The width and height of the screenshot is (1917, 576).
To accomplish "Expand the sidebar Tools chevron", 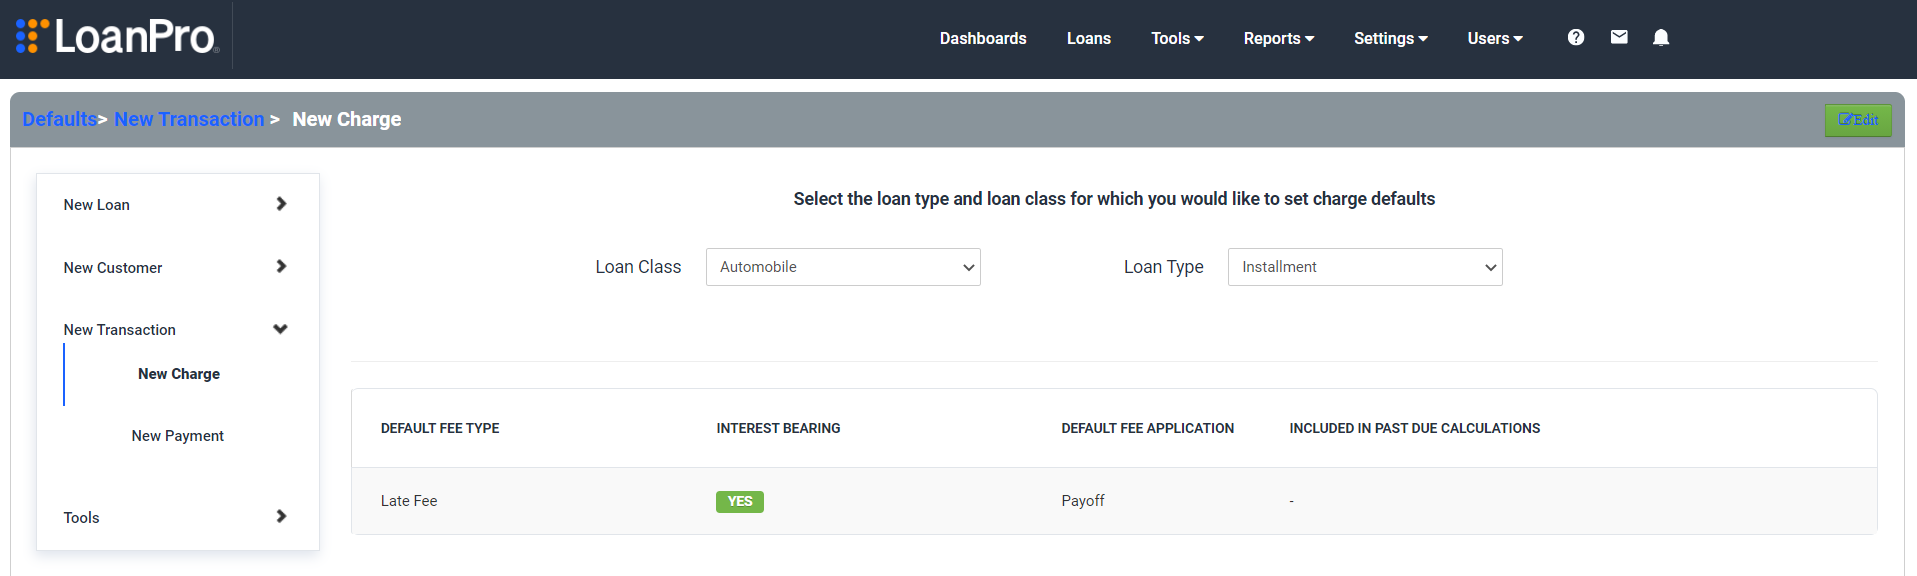I will (x=281, y=516).
